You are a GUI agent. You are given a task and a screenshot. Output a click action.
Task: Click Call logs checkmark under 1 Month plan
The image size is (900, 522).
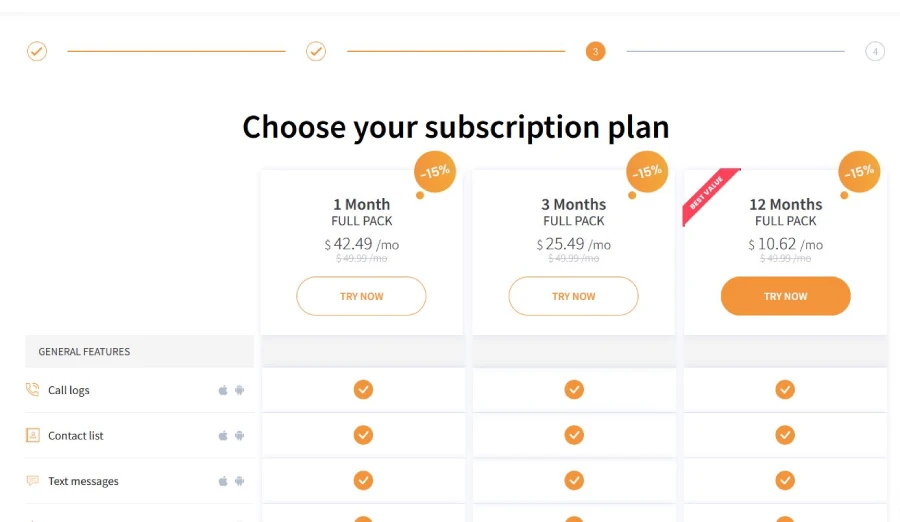click(x=363, y=389)
